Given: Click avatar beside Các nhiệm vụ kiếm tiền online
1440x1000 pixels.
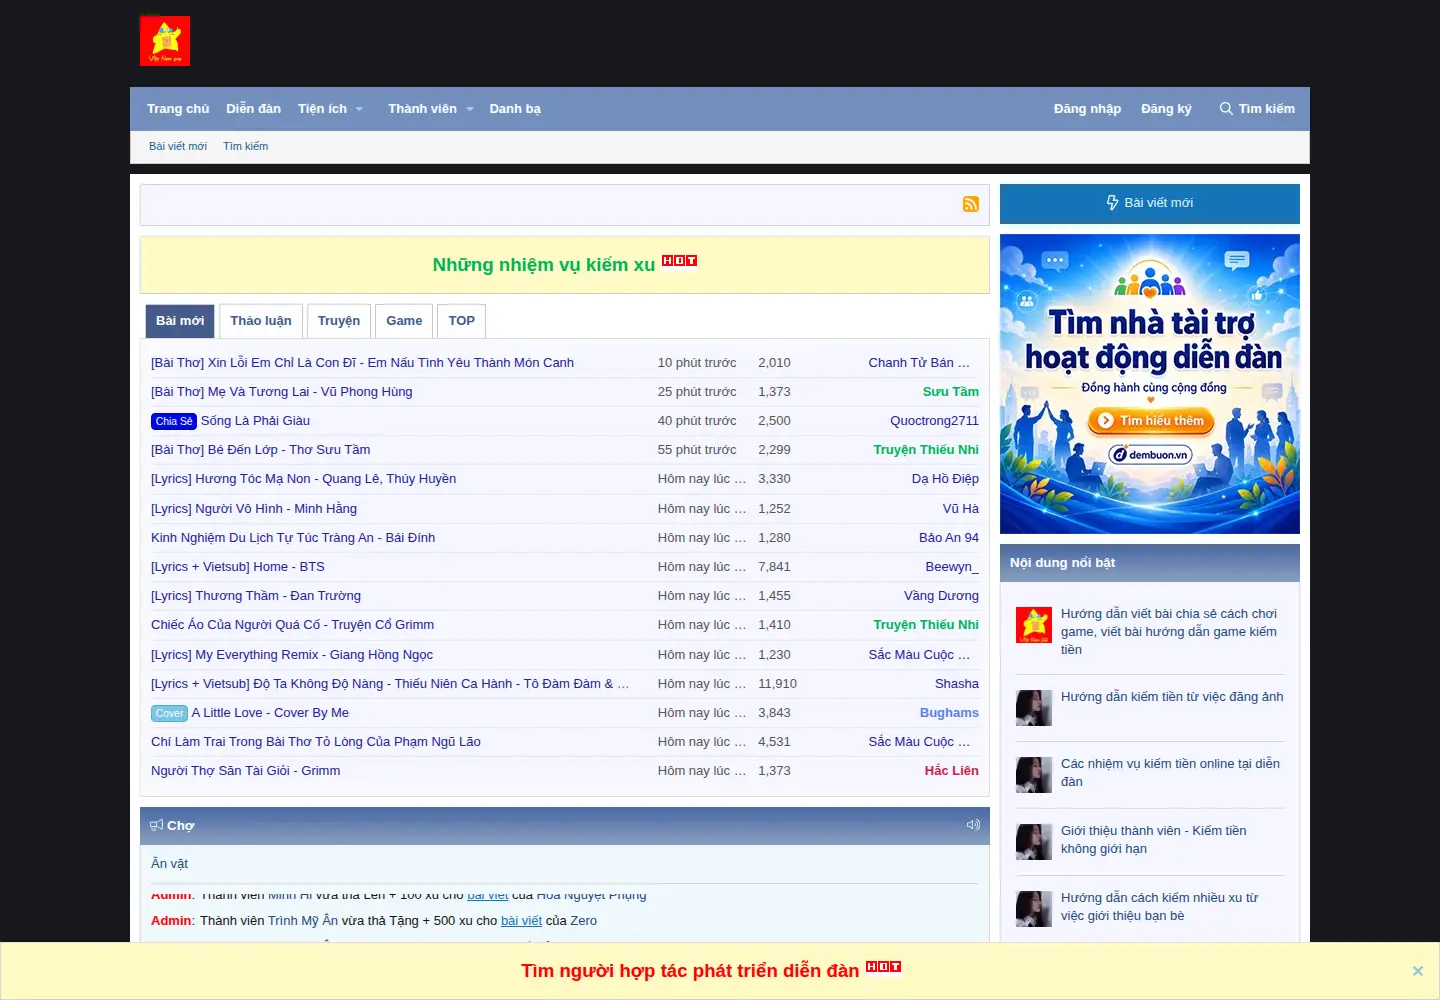Looking at the screenshot, I should (x=1034, y=775).
